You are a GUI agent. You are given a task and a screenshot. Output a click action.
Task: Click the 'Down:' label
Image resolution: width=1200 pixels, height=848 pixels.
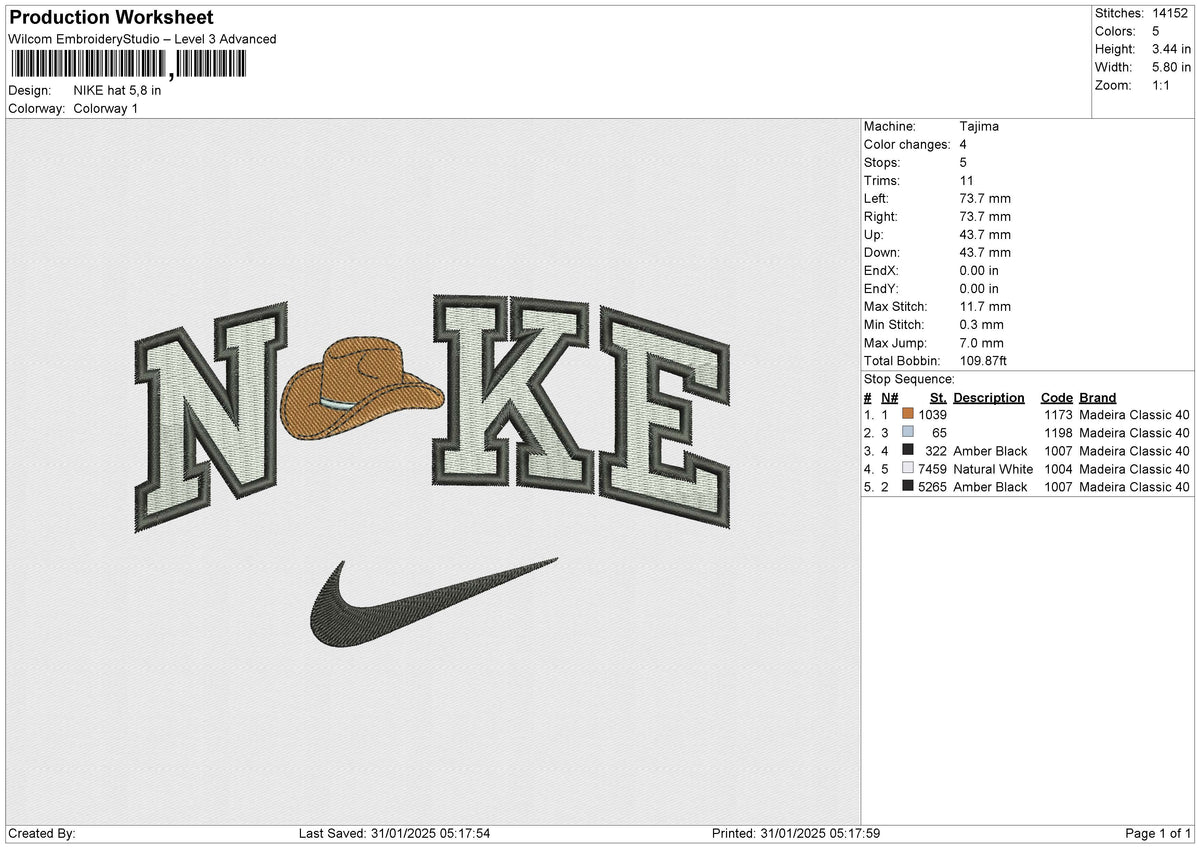coord(882,252)
